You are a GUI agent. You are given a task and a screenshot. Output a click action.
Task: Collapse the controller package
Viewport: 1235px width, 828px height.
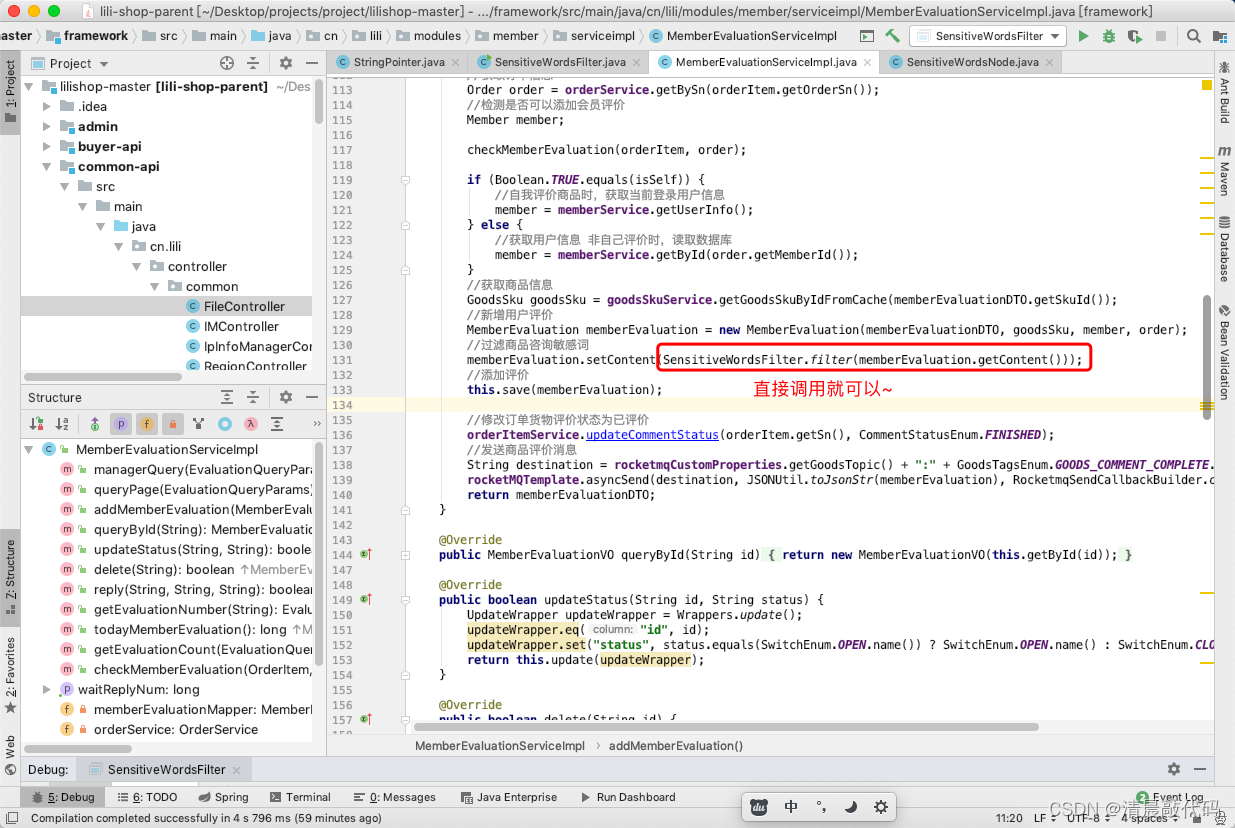138,267
